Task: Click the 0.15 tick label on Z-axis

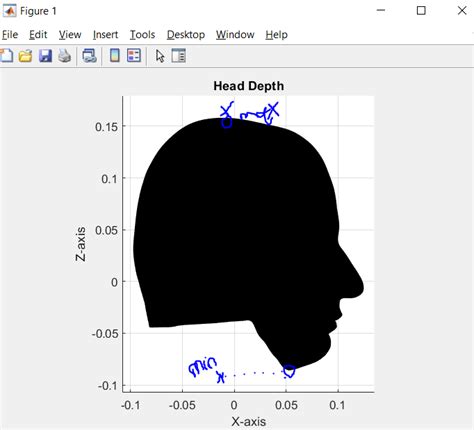Action: click(106, 127)
